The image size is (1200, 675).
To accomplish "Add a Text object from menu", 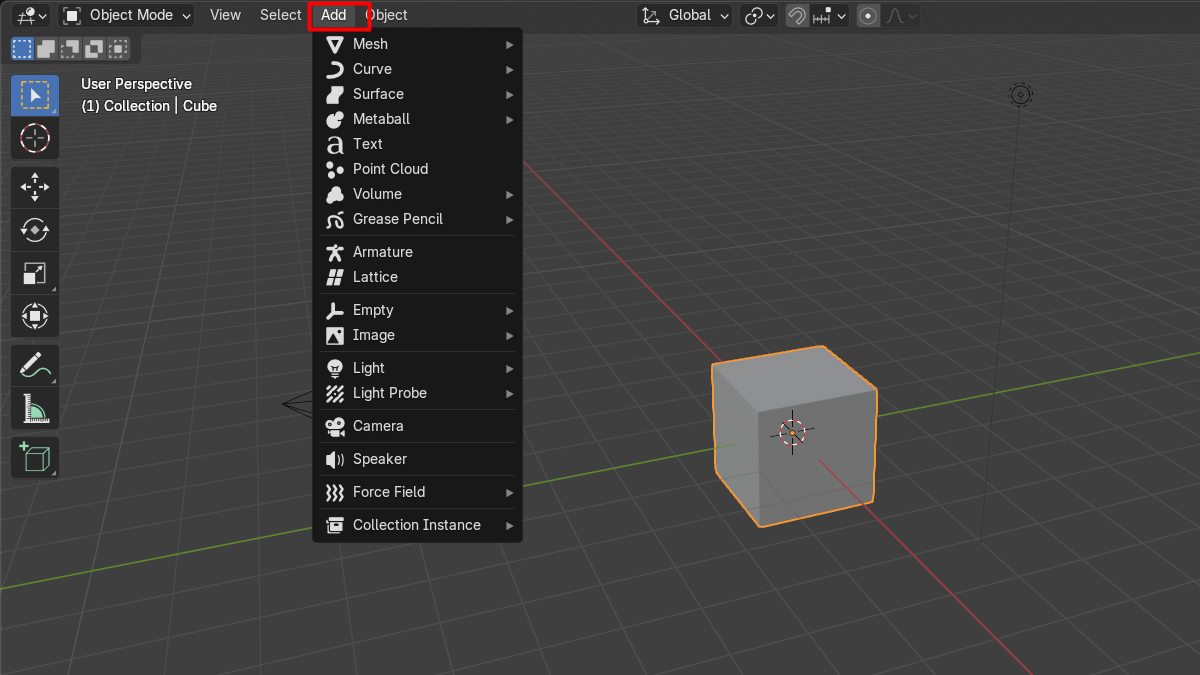I will [418, 144].
